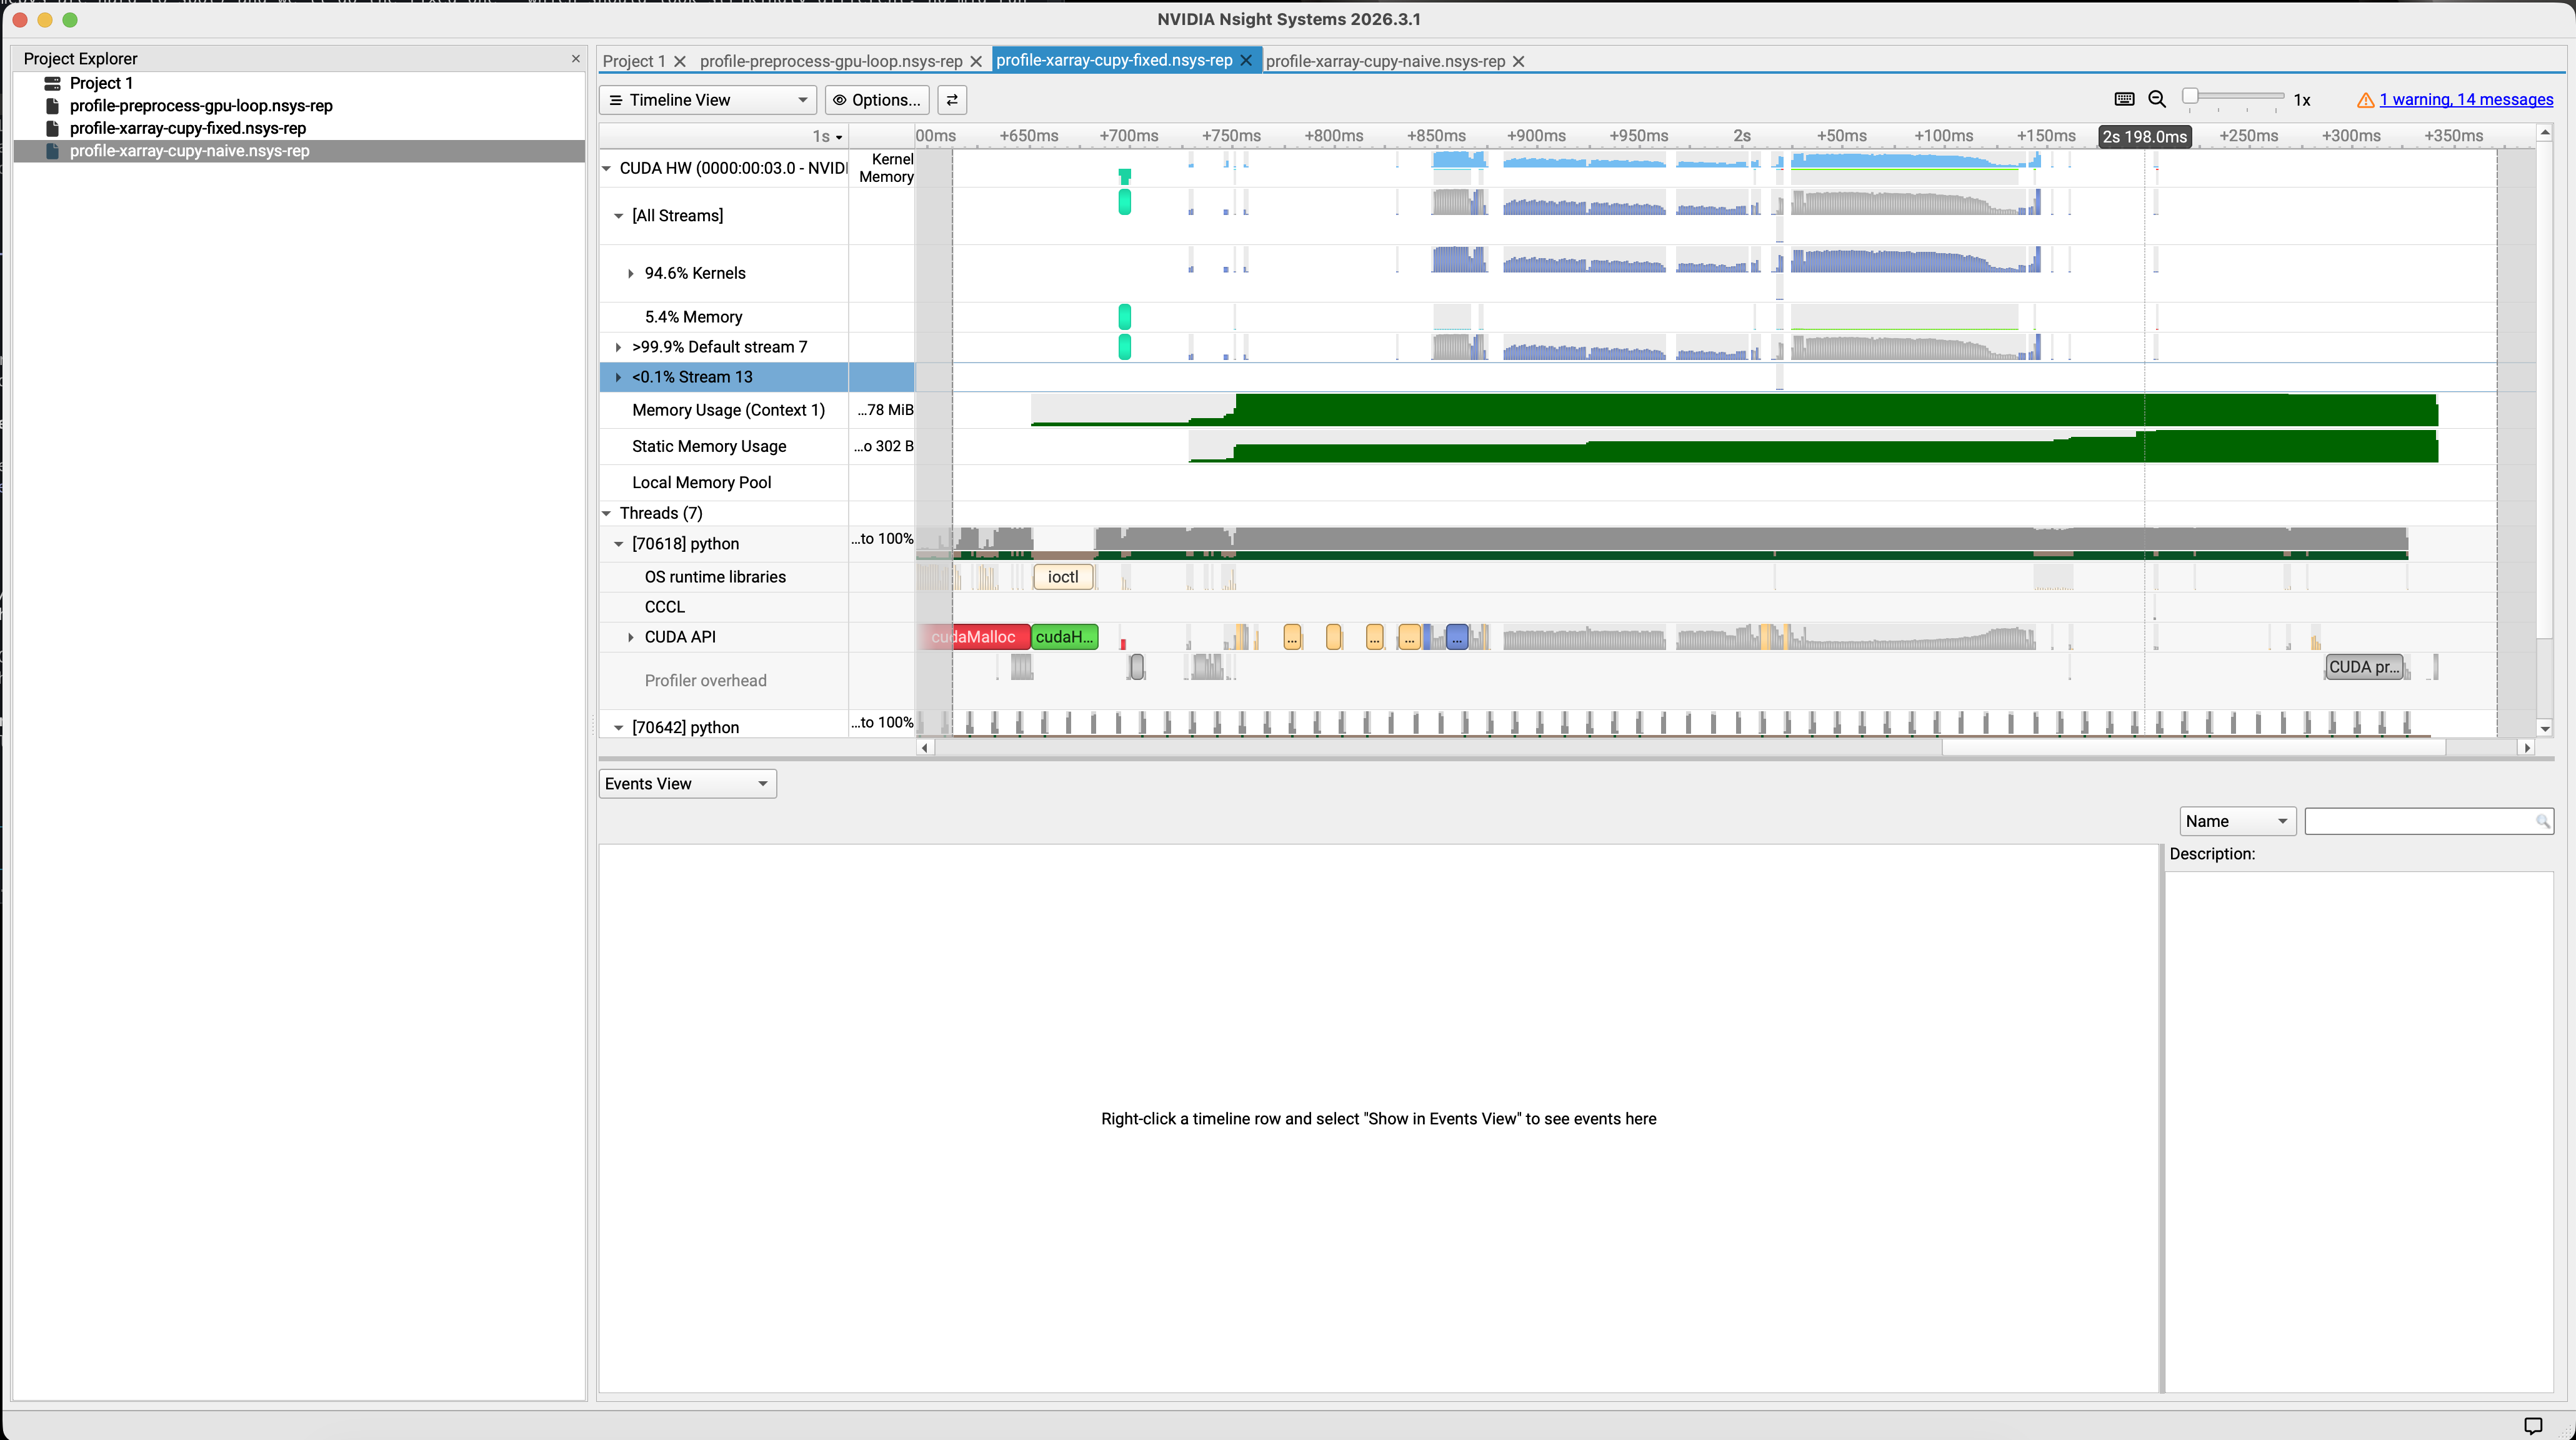Click the timeline horizontal scroll right arrow
Viewport: 2576px width, 1440px height.
point(2527,747)
